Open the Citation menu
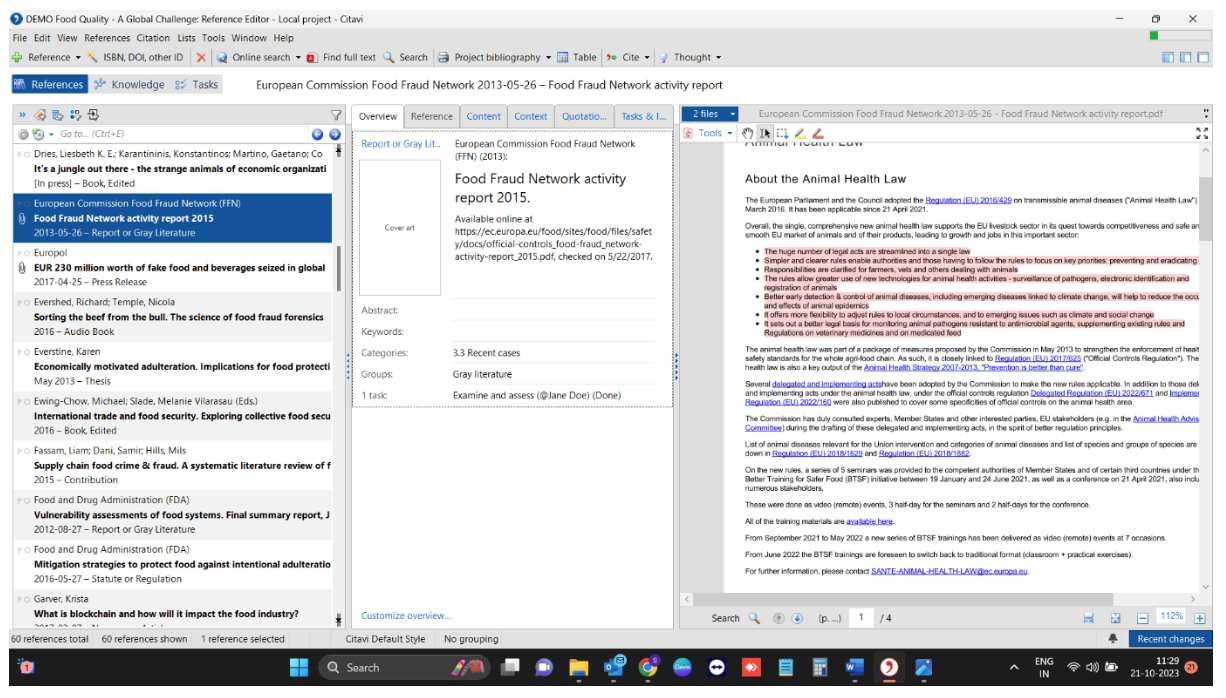Screen dimensions: 1226x698 153,38
